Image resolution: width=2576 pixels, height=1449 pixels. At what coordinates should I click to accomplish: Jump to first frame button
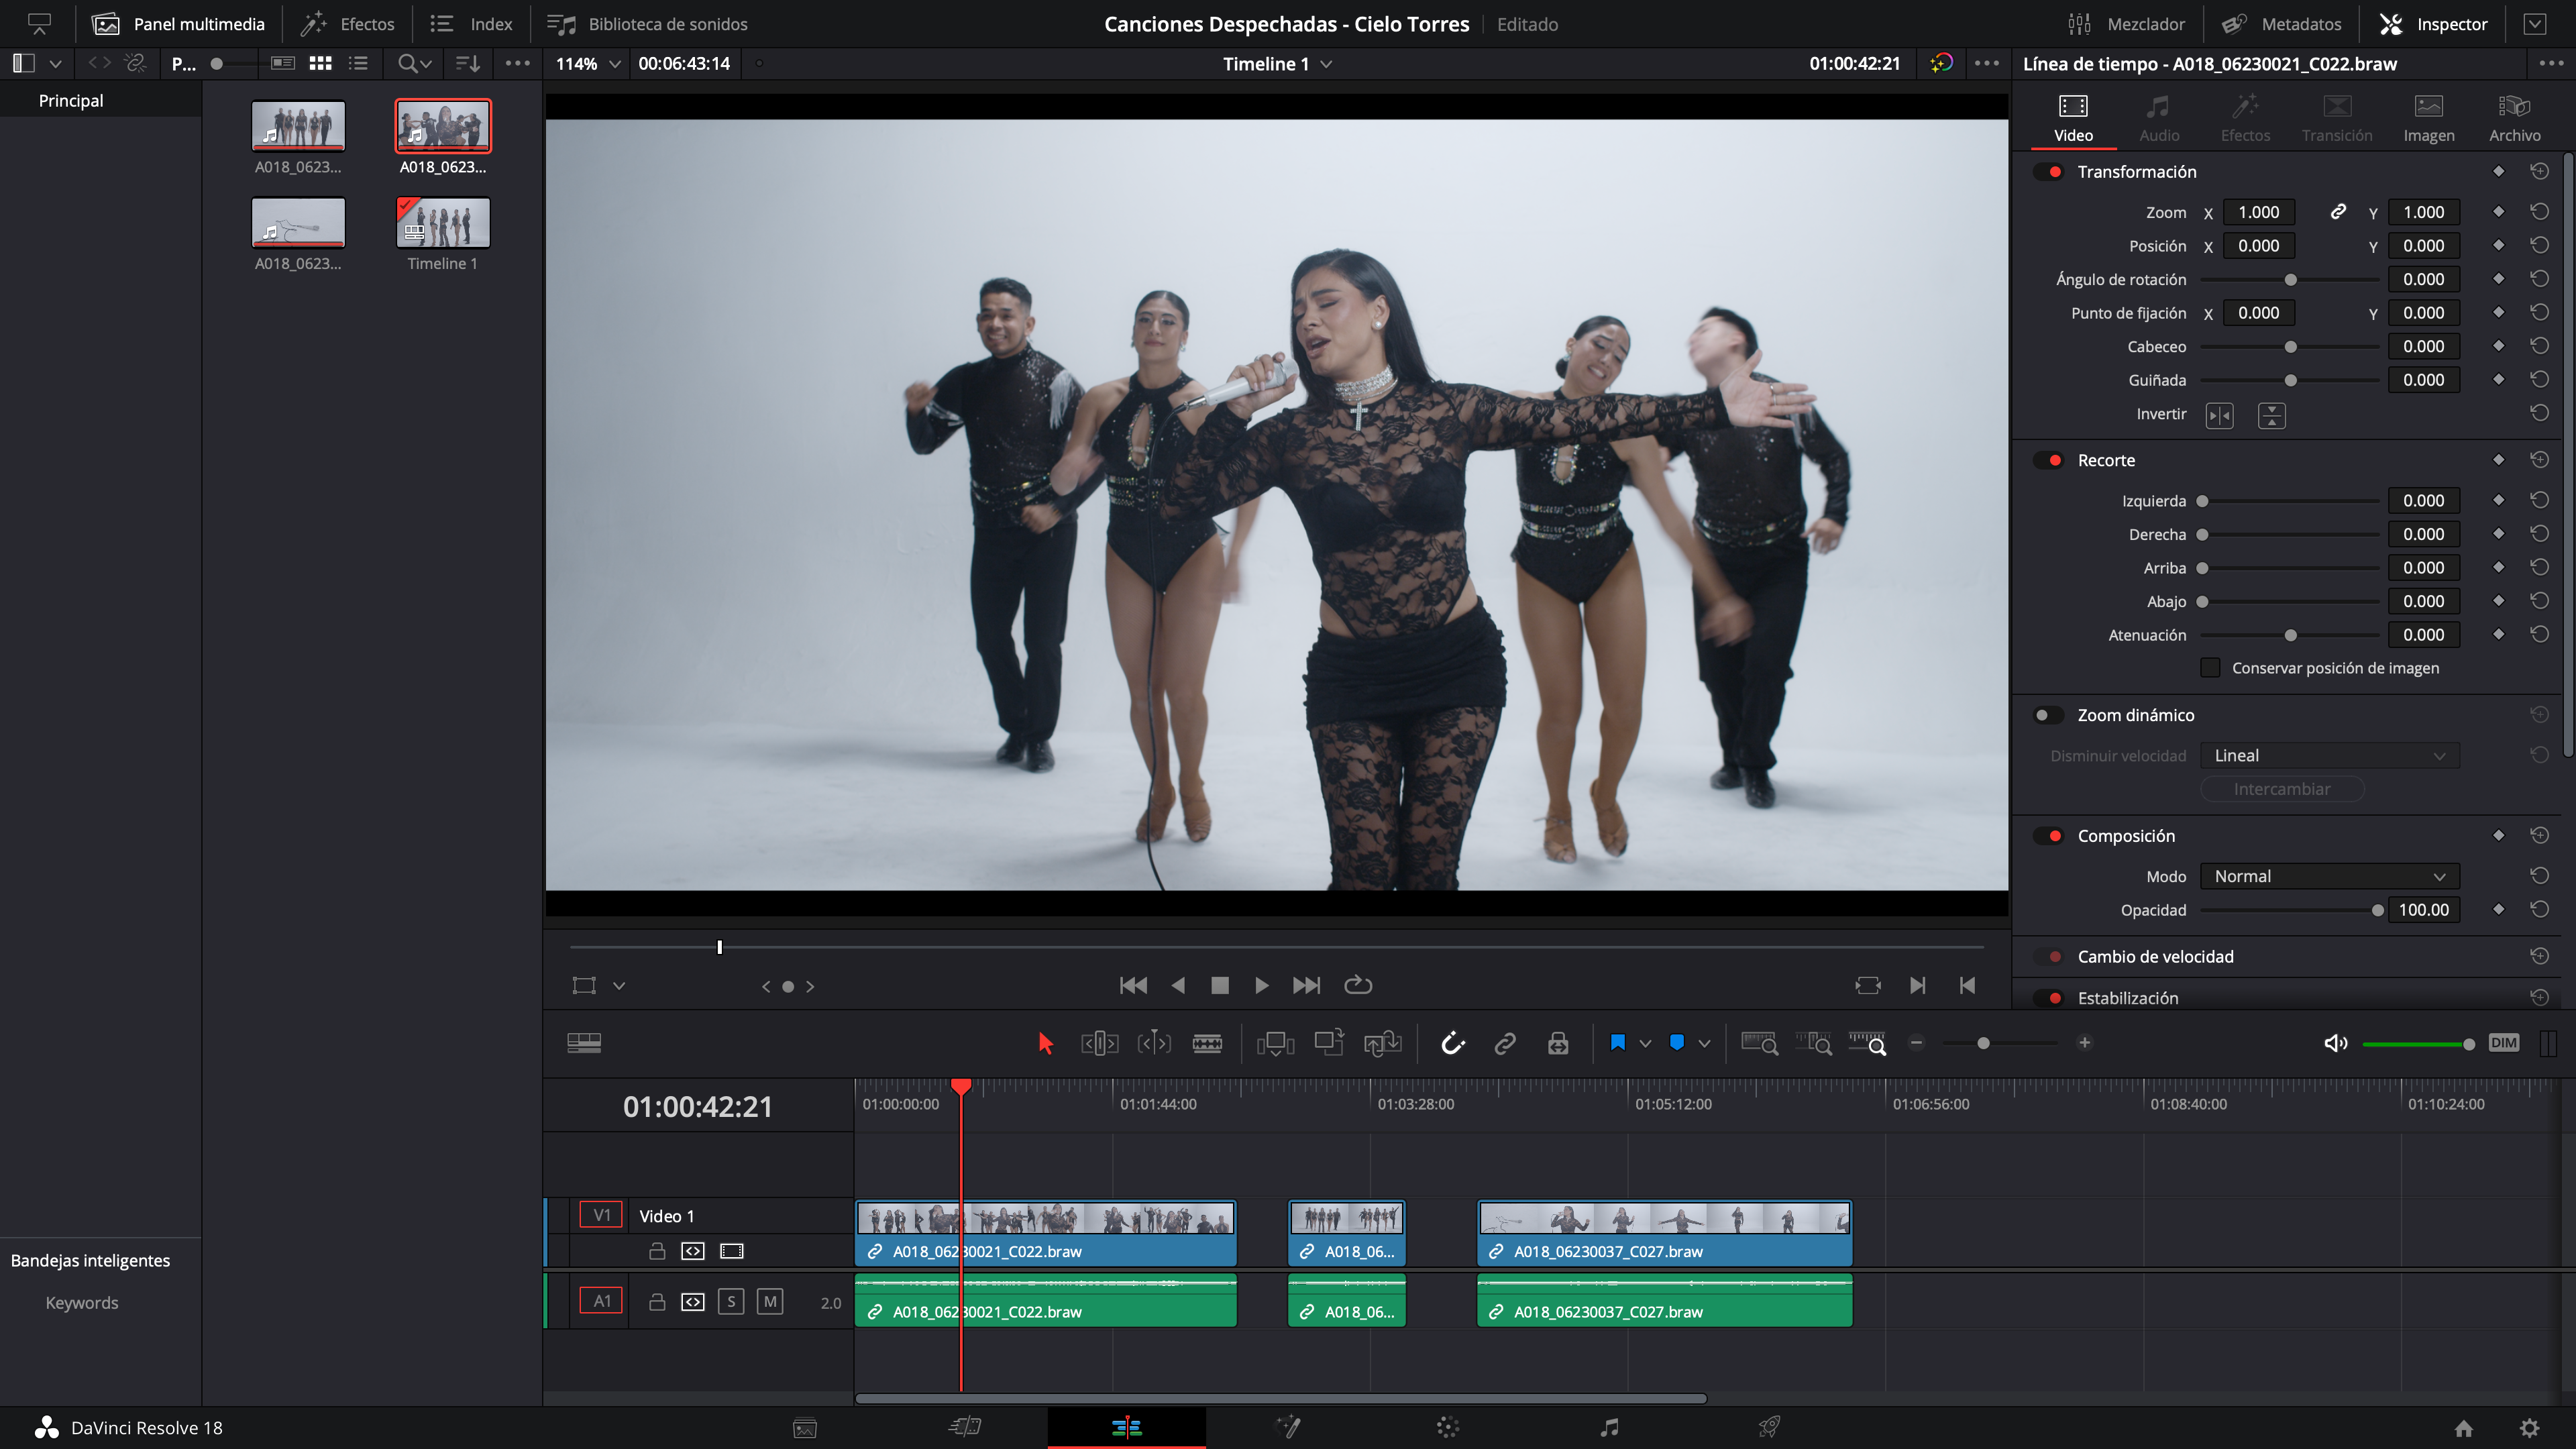point(1133,986)
